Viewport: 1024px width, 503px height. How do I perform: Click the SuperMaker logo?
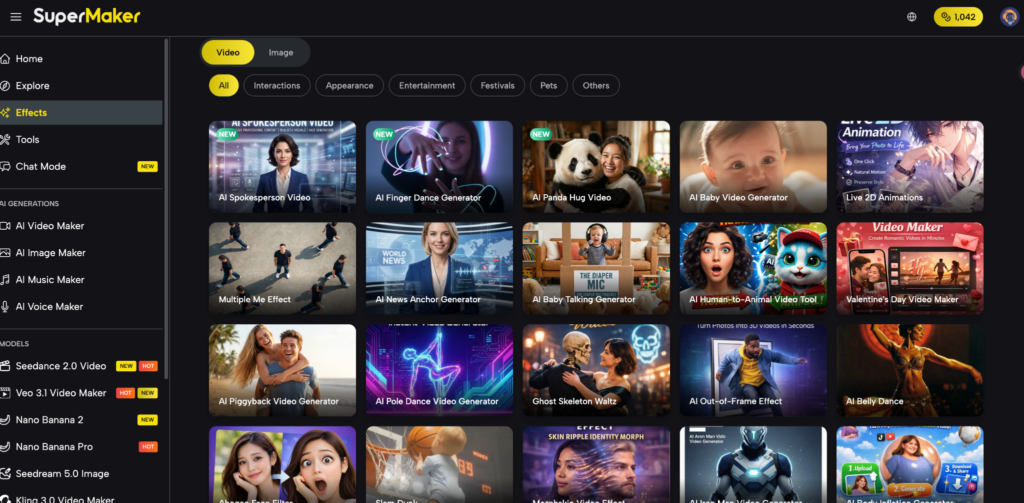[86, 17]
